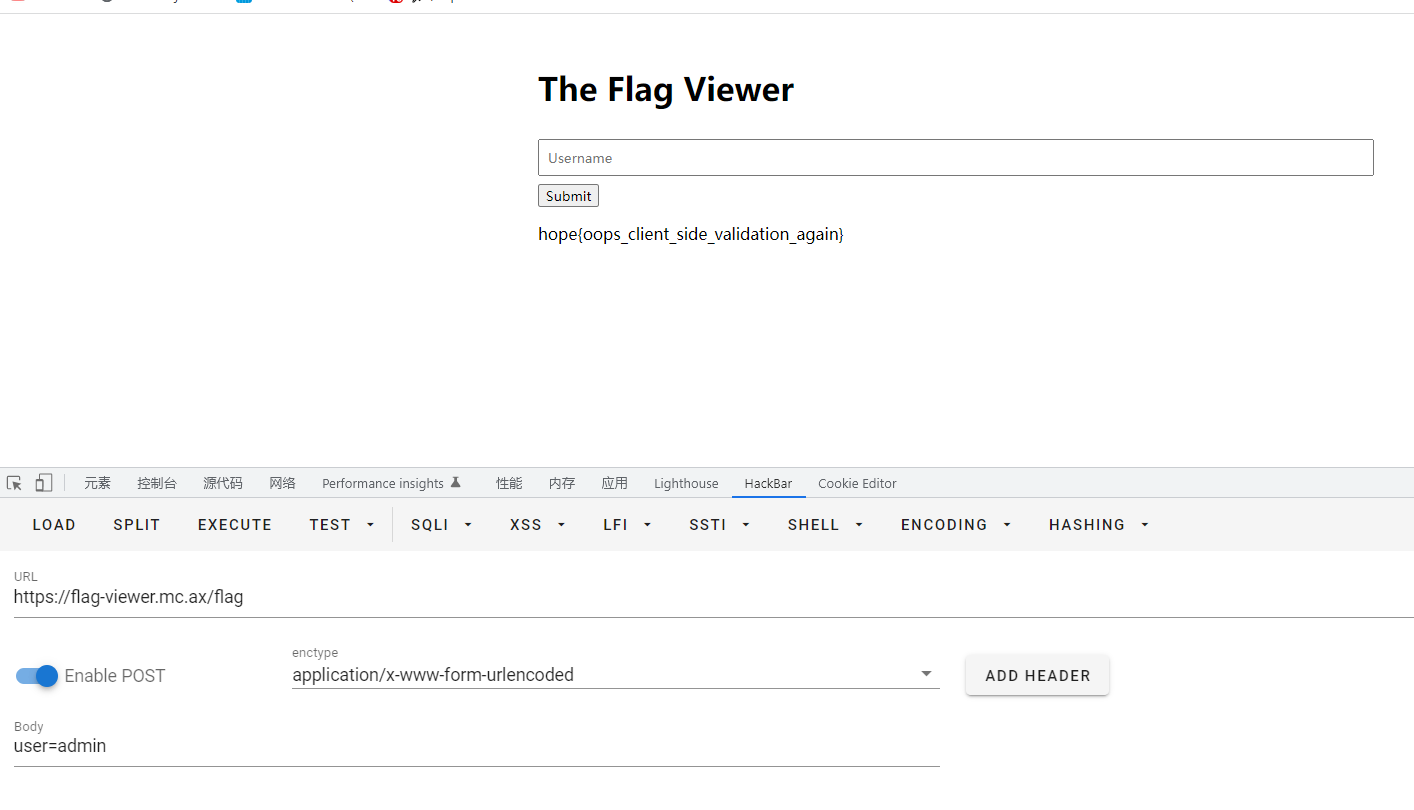Activate the inspect element picker icon
Image resolution: width=1414 pixels, height=810 pixels.
pos(14,483)
